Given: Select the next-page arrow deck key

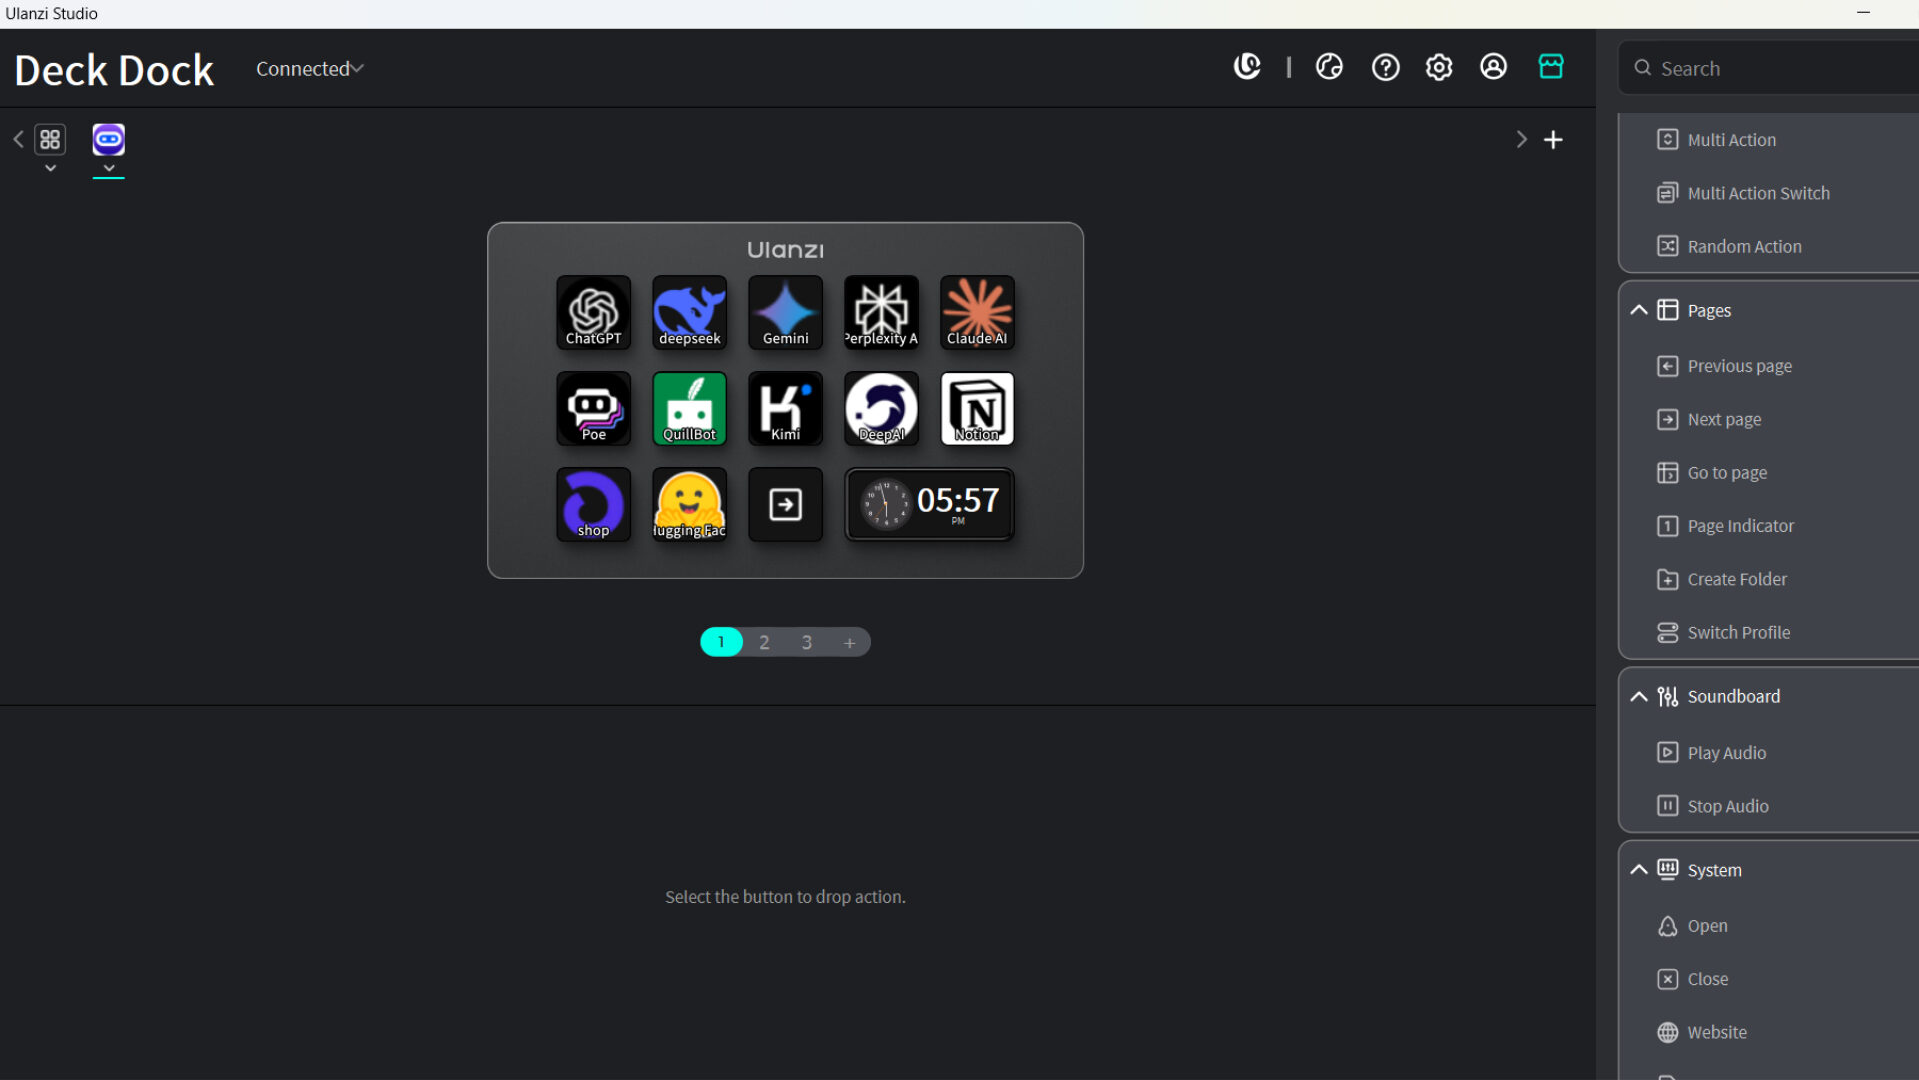Looking at the screenshot, I should pos(785,505).
